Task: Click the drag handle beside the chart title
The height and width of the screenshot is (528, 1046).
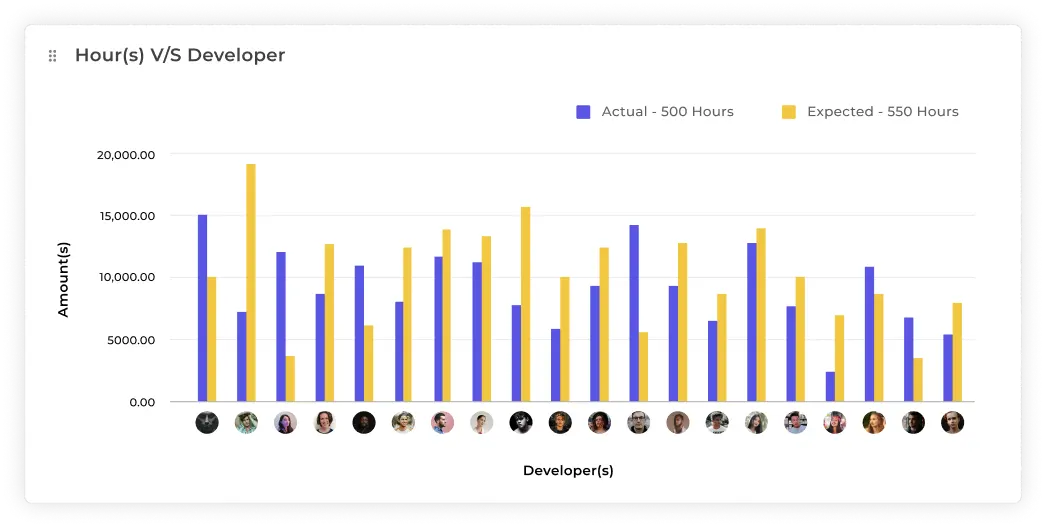Action: coord(53,56)
